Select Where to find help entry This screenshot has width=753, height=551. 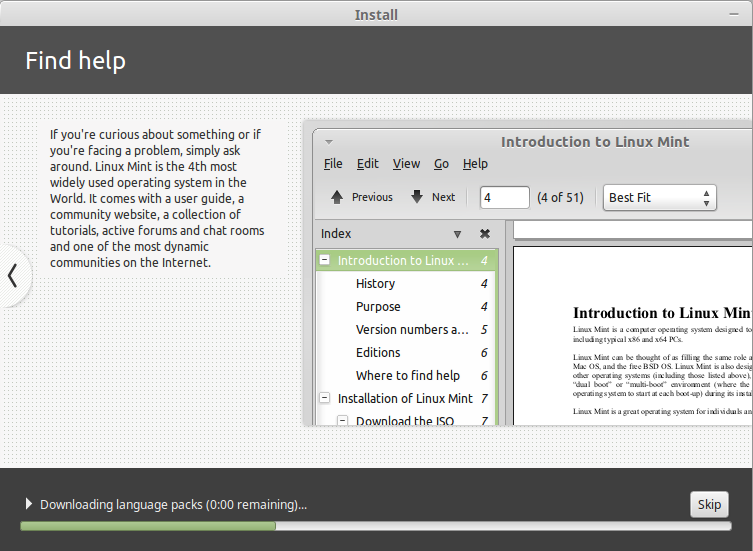pos(408,376)
